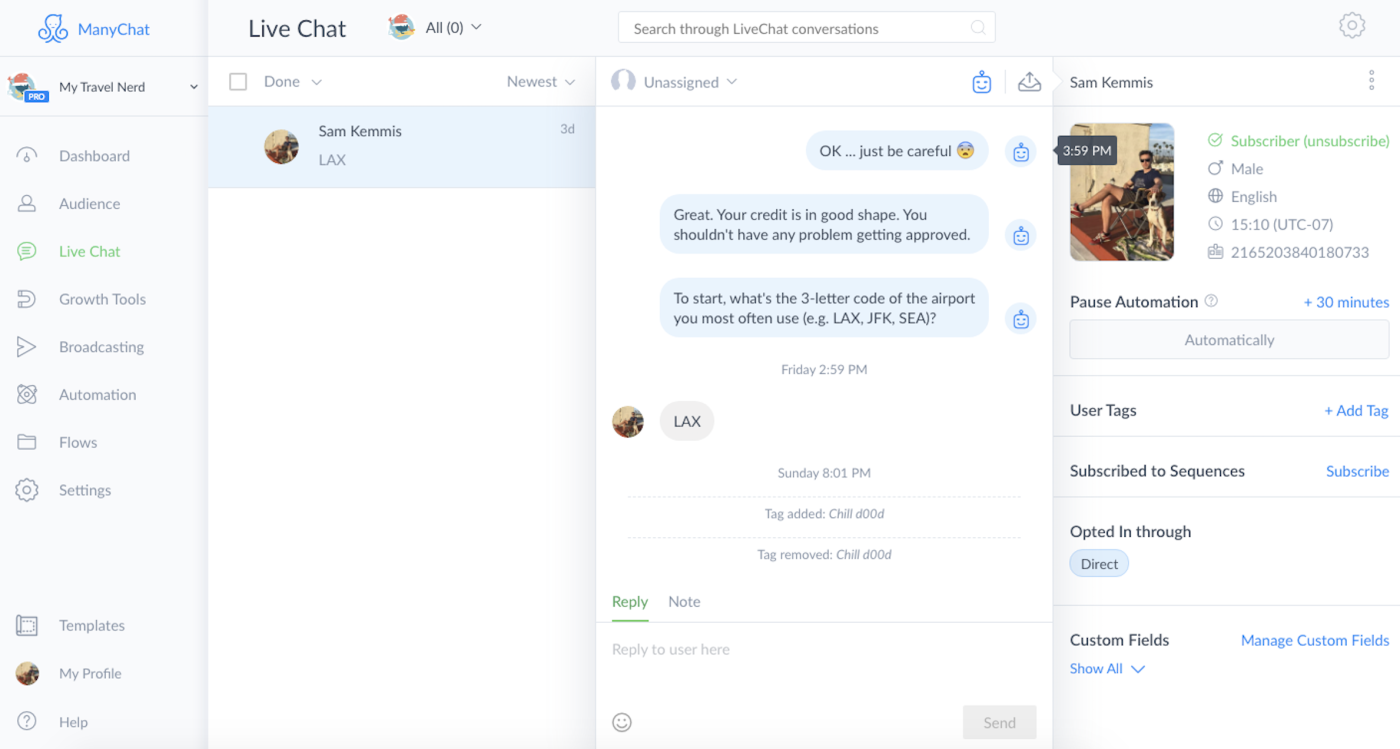
Task: Click the subscriber profile photo
Action: click(1122, 192)
